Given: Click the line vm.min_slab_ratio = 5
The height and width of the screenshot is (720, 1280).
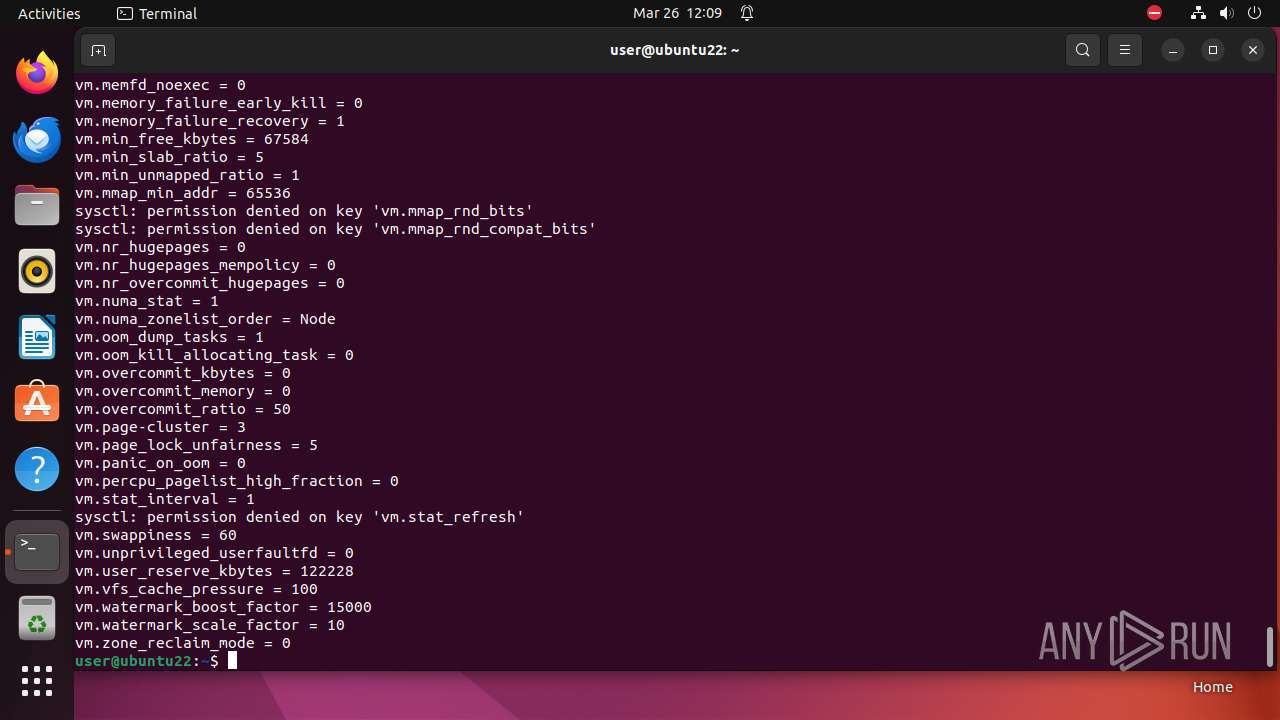Looking at the screenshot, I should pos(169,157).
